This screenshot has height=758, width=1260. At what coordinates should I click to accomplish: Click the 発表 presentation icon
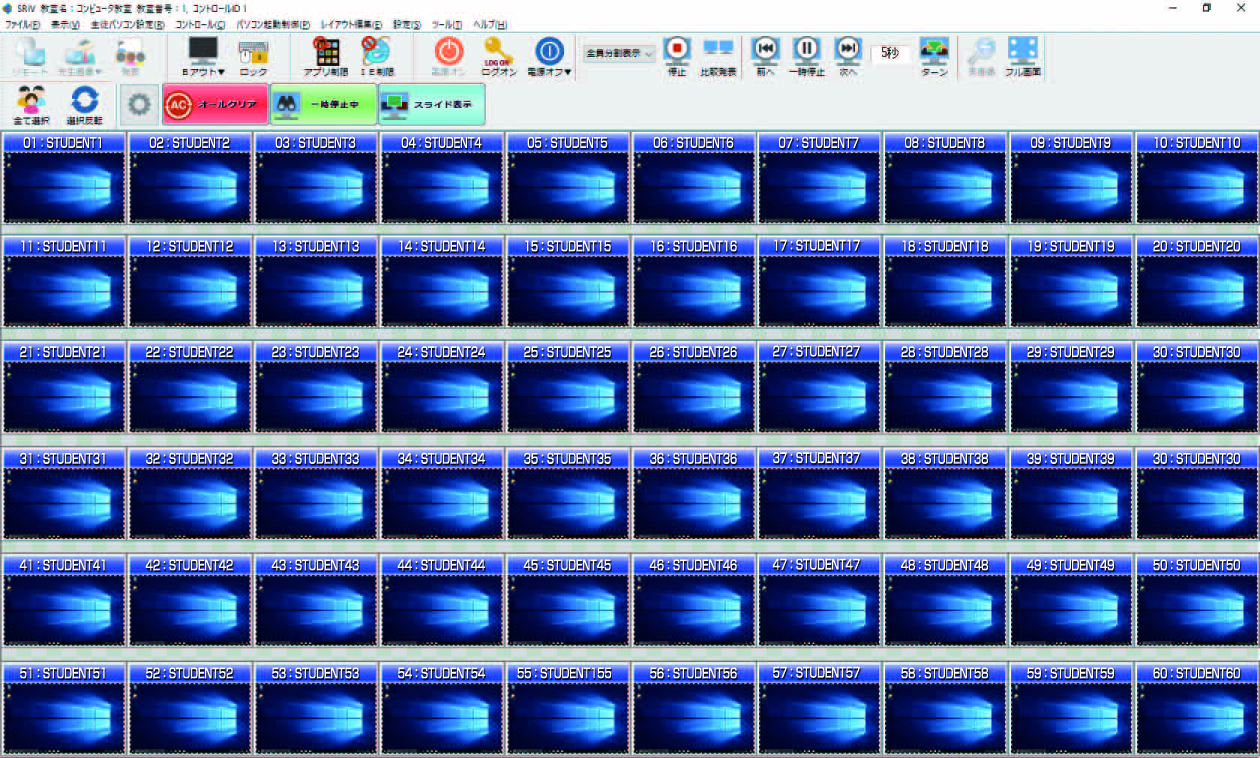130,57
